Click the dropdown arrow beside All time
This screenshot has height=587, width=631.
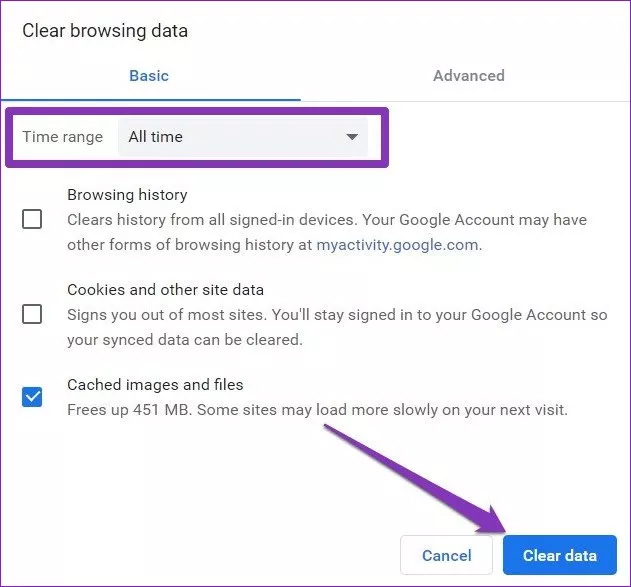click(352, 137)
